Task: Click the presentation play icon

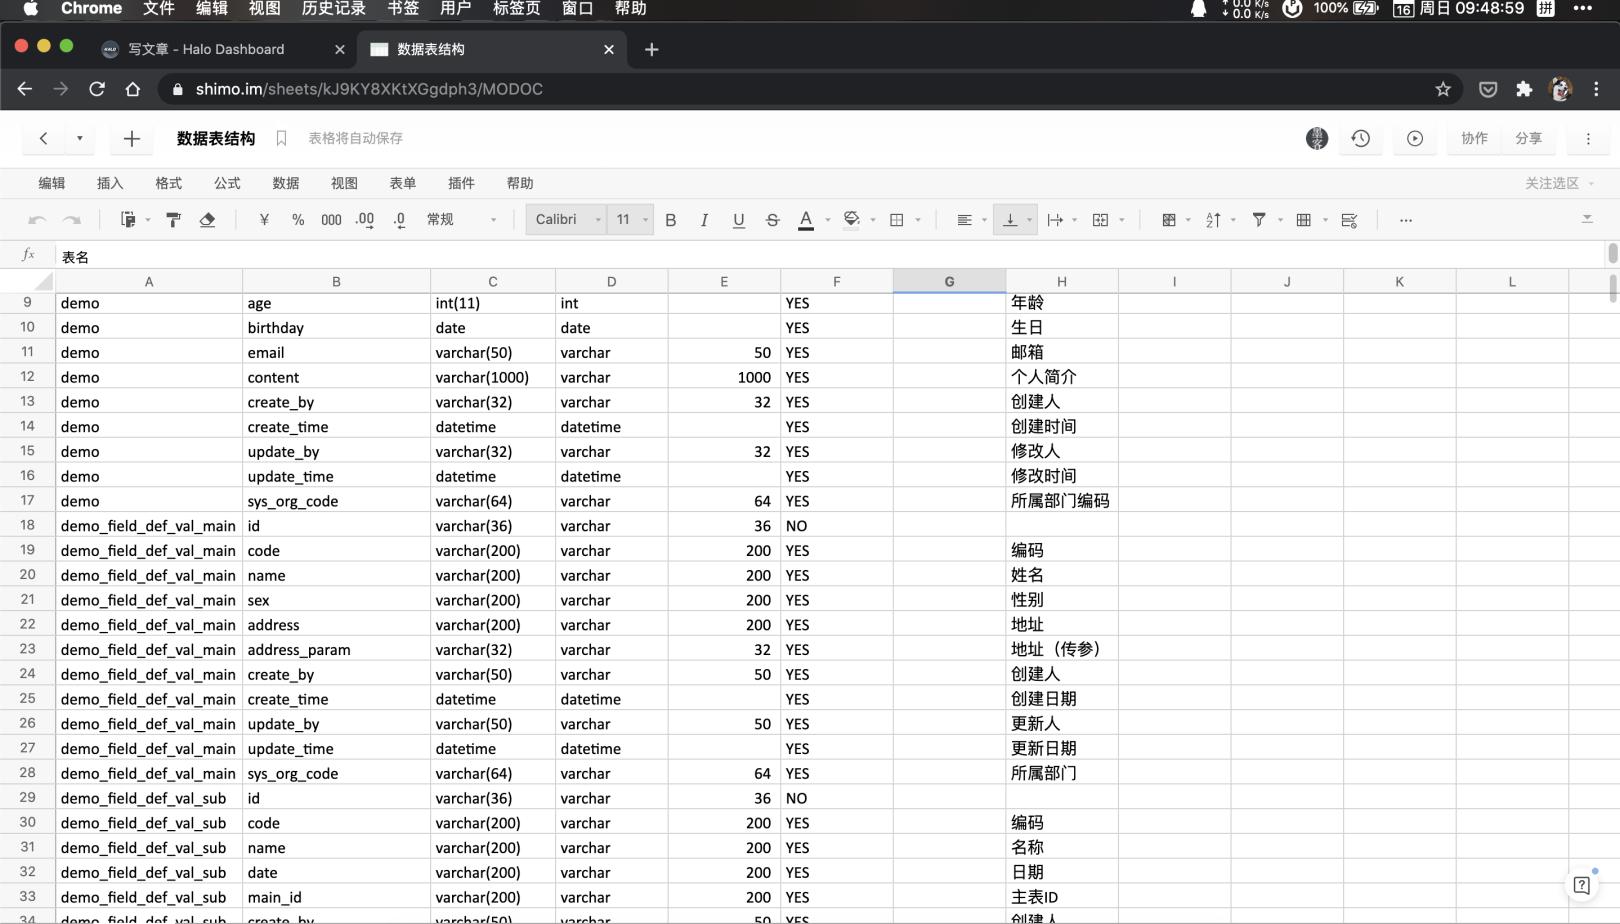Action: click(x=1414, y=139)
